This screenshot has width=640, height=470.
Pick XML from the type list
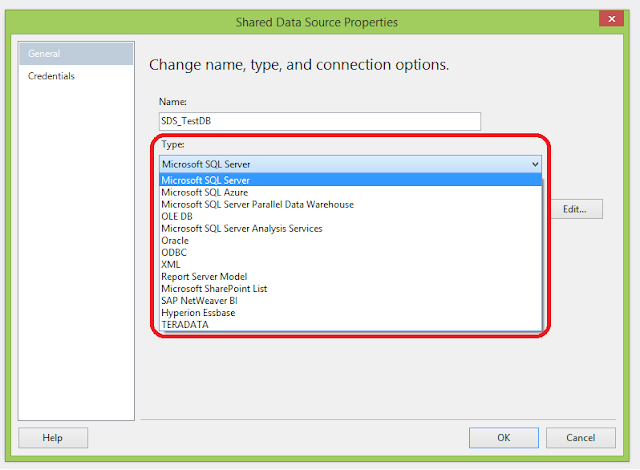350,264
